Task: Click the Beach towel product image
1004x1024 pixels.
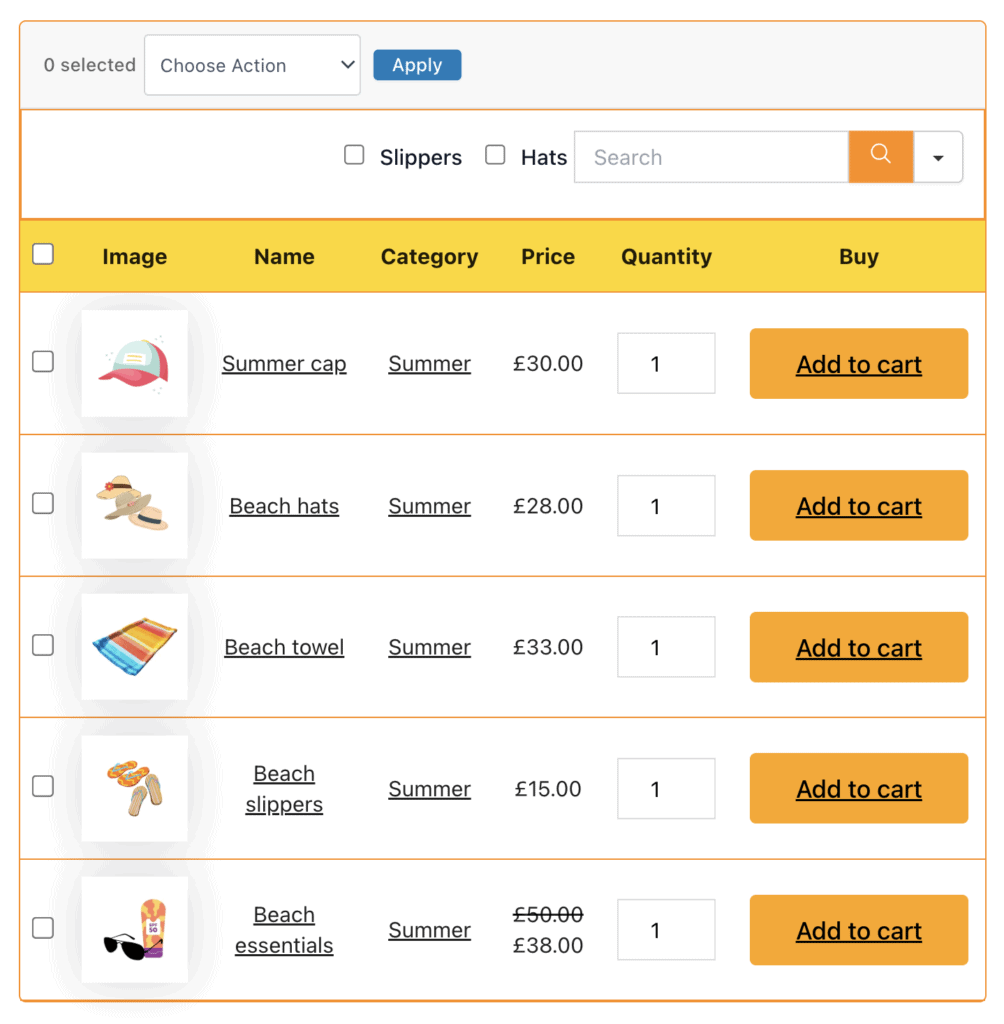Action: click(134, 647)
